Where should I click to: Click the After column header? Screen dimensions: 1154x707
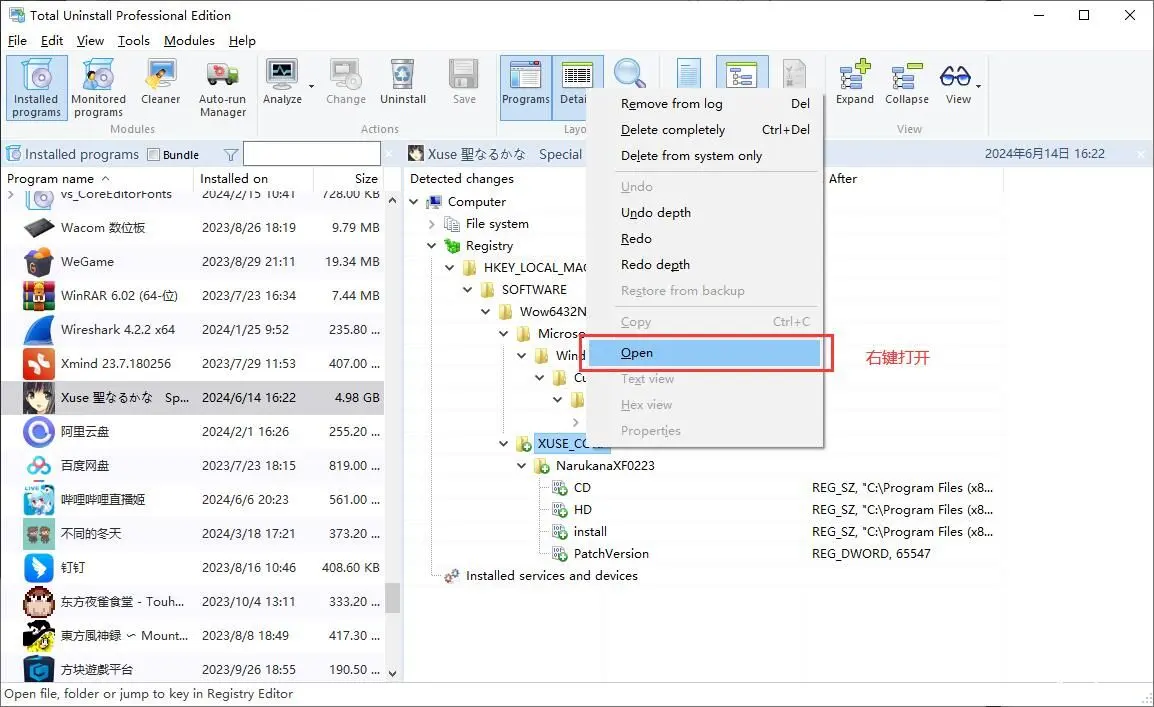point(843,179)
